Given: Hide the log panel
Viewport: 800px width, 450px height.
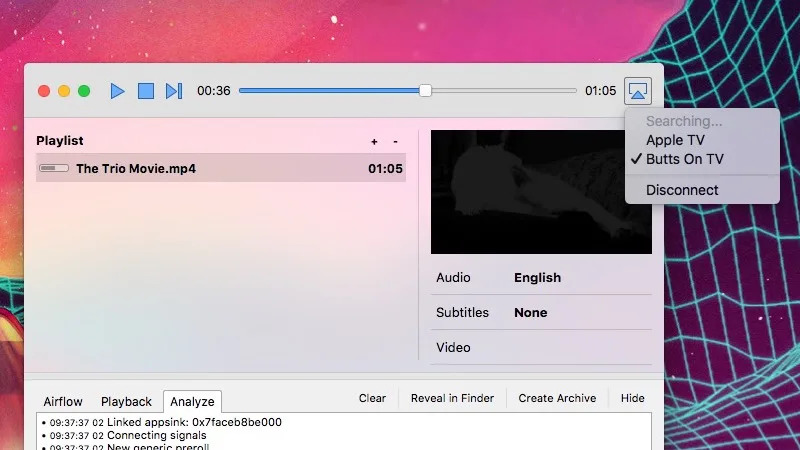Looking at the screenshot, I should coord(632,398).
